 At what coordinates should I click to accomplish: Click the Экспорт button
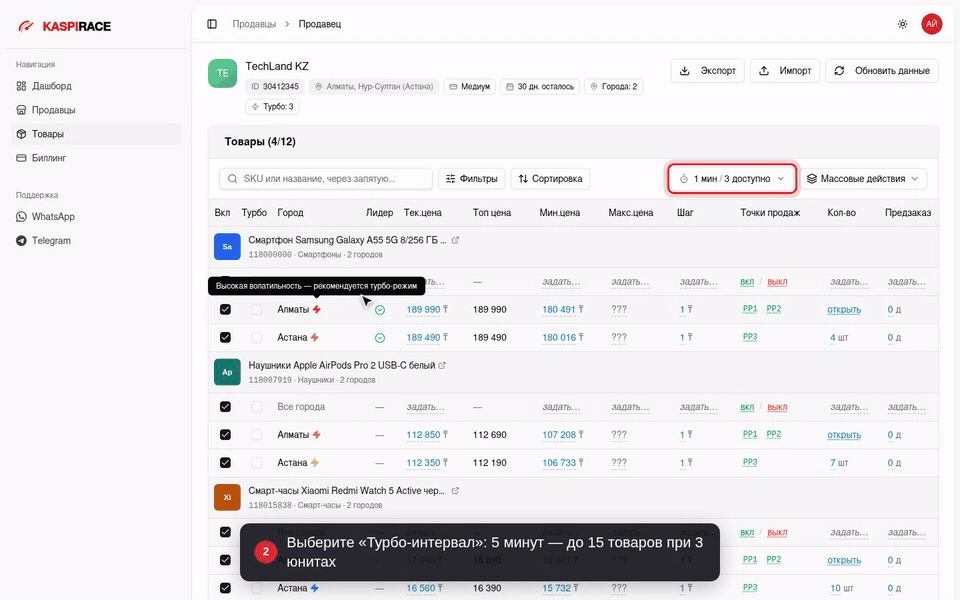tap(707, 70)
